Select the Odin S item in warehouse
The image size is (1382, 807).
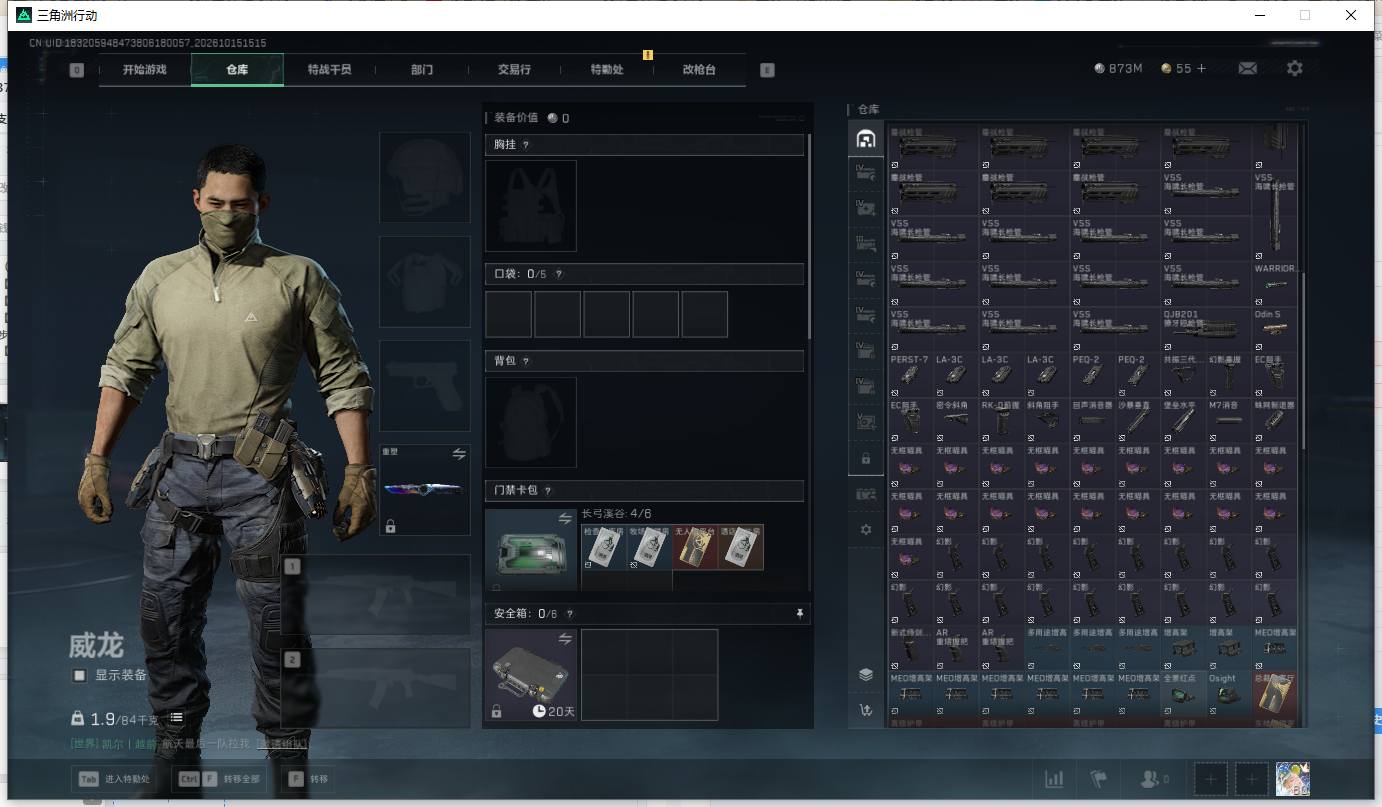(1275, 329)
